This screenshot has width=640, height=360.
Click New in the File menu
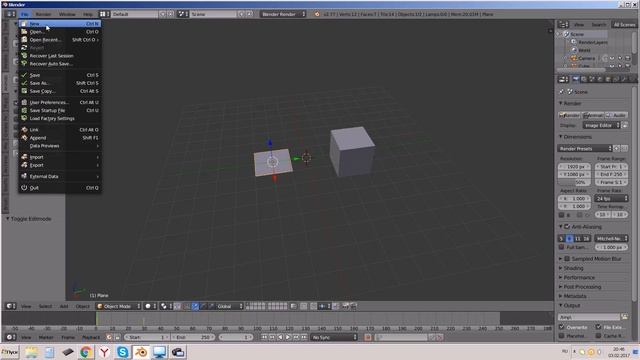click(60, 24)
